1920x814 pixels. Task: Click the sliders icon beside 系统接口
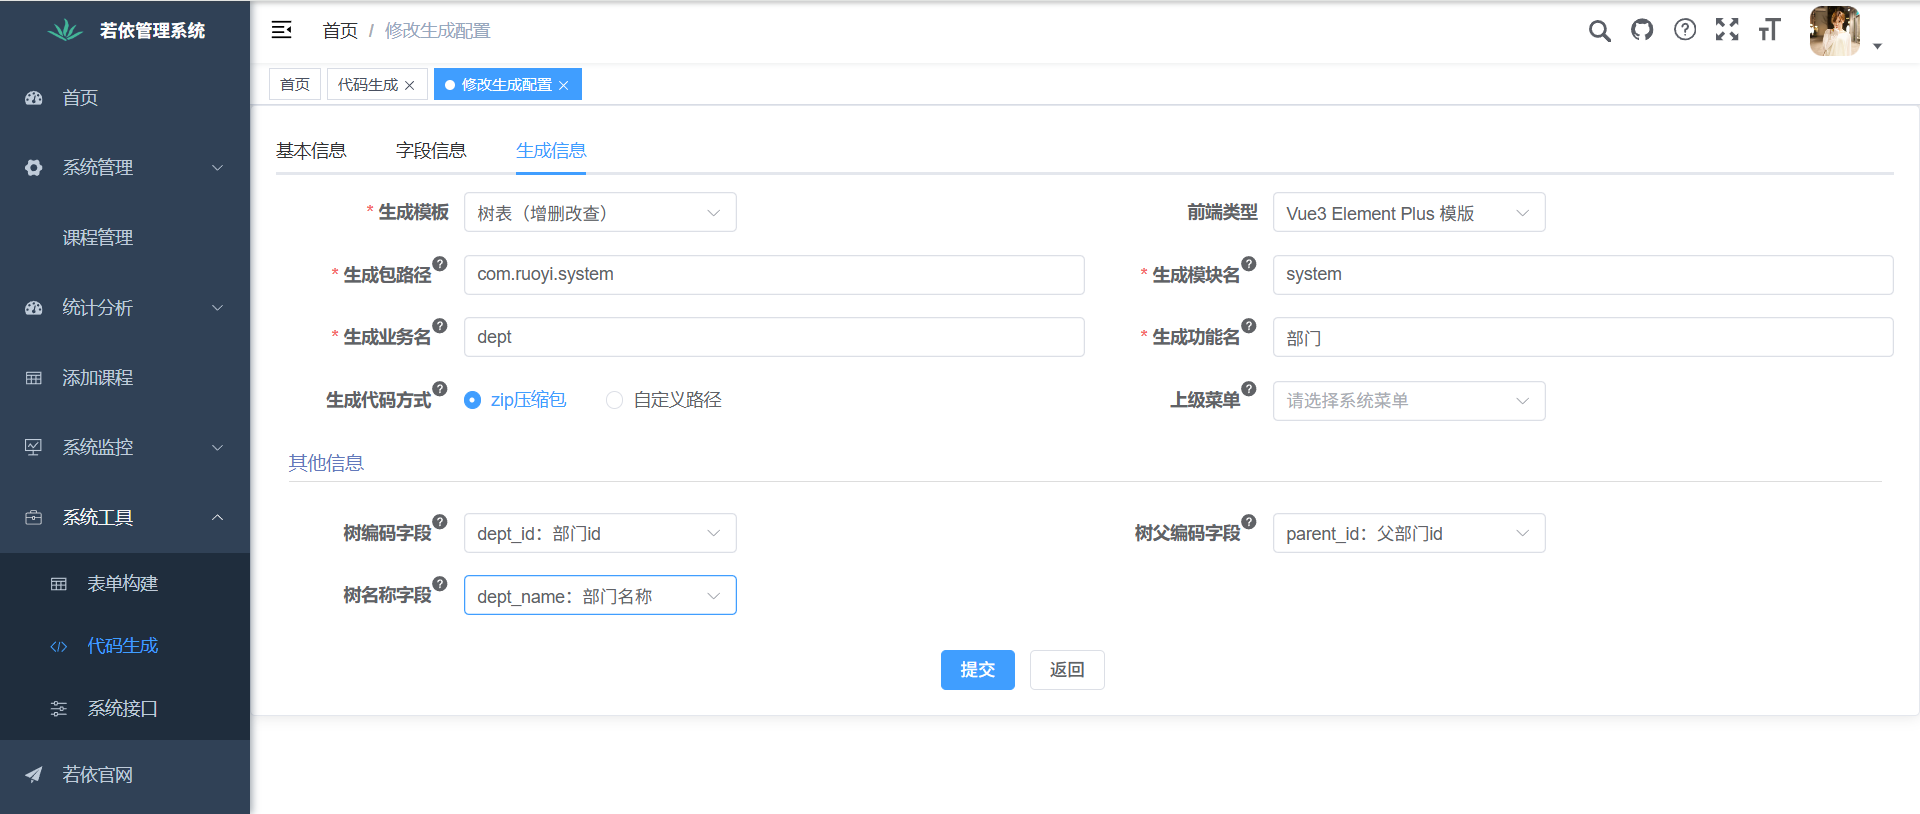click(59, 709)
